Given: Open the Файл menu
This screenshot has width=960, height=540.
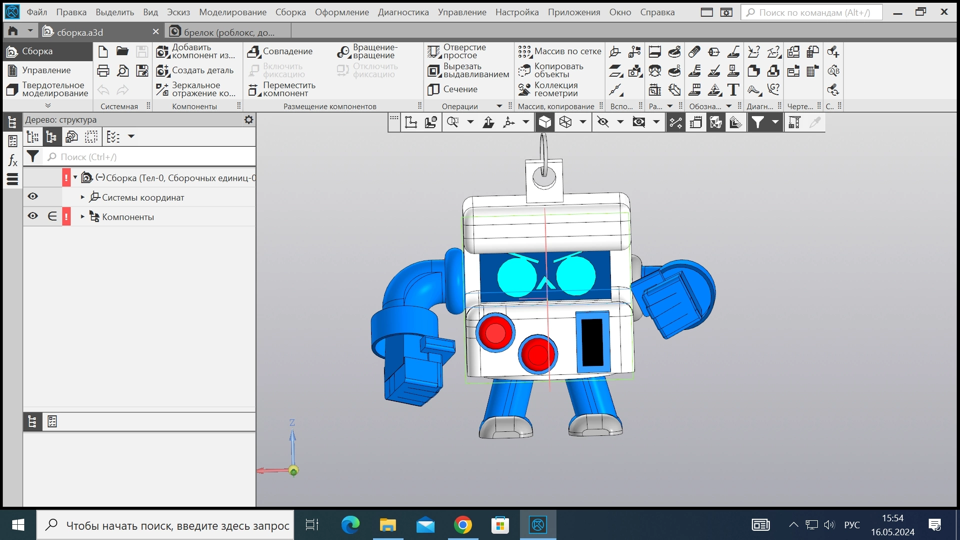Looking at the screenshot, I should click(37, 12).
